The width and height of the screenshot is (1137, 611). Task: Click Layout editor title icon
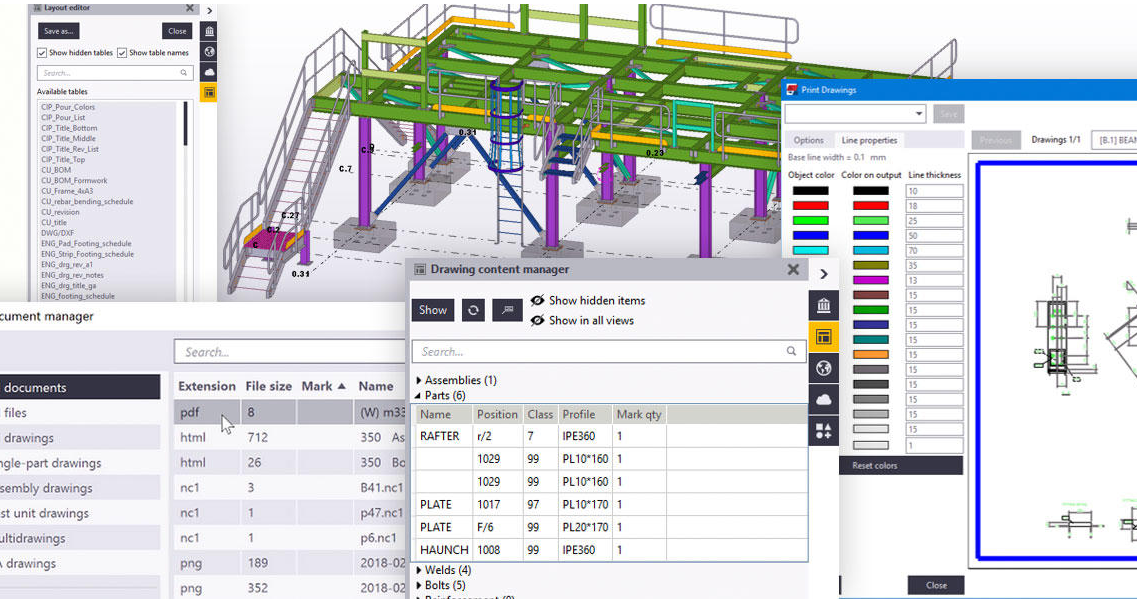tap(37, 8)
